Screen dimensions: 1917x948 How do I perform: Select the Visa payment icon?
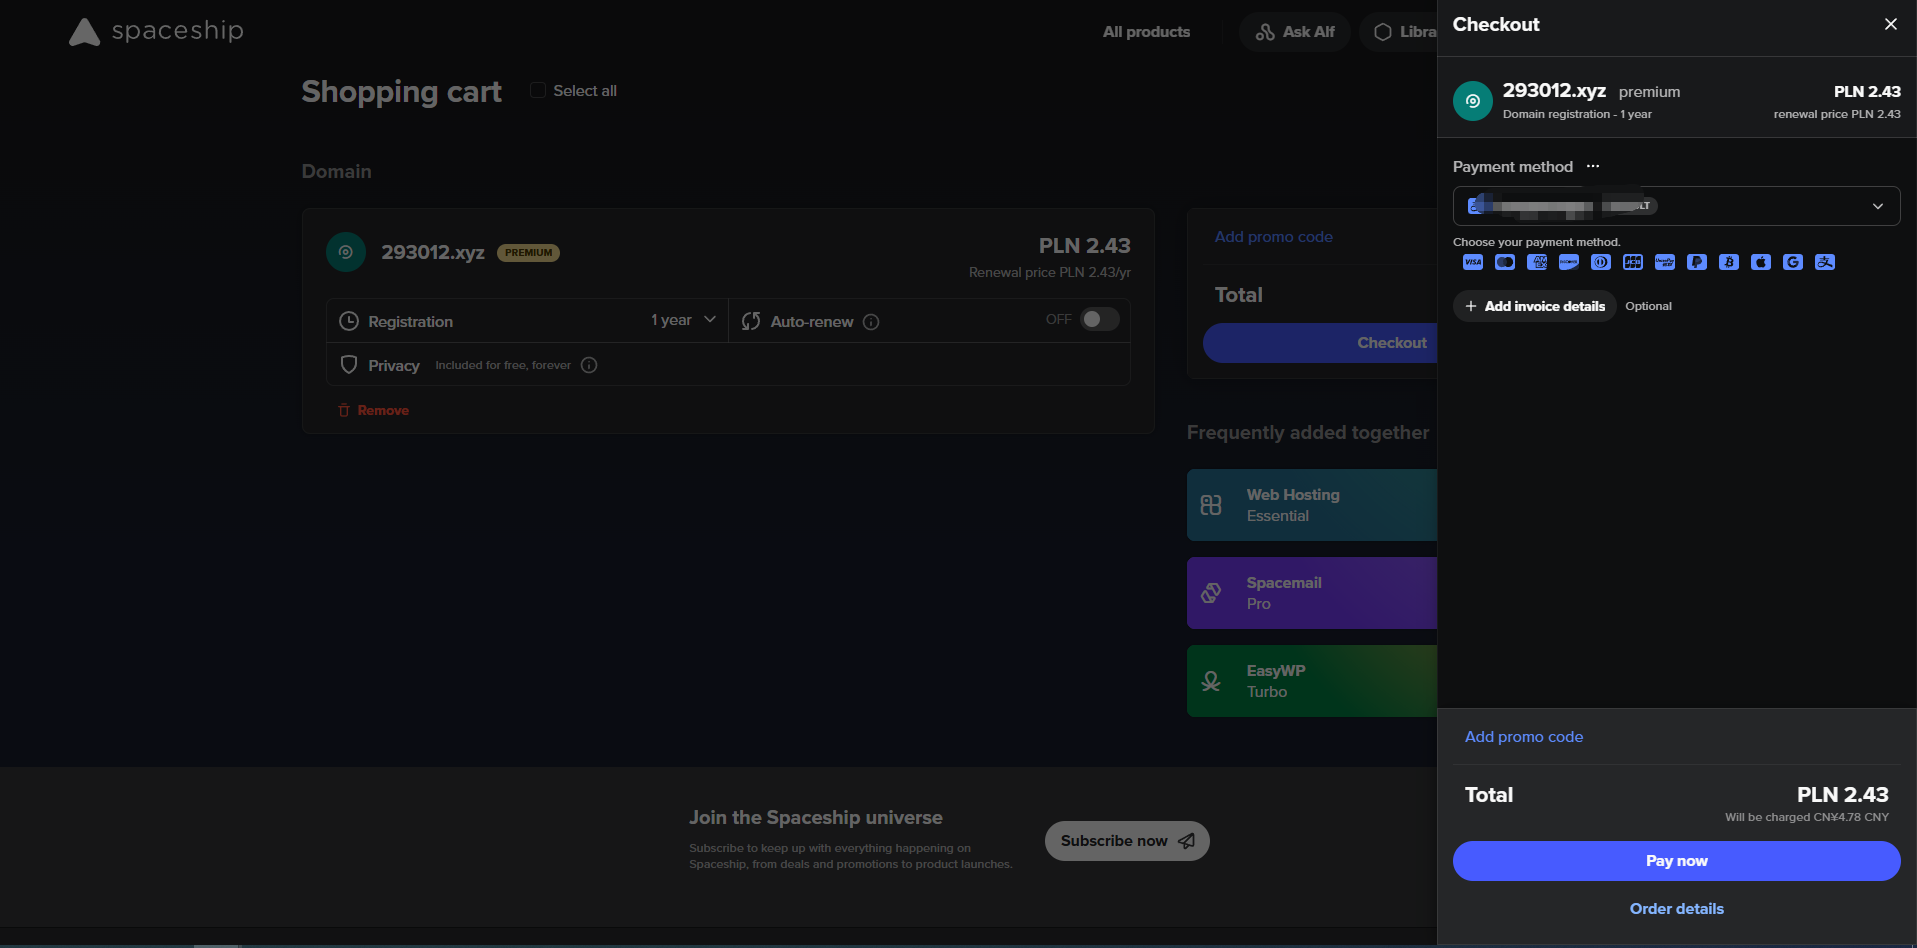pyautogui.click(x=1473, y=262)
